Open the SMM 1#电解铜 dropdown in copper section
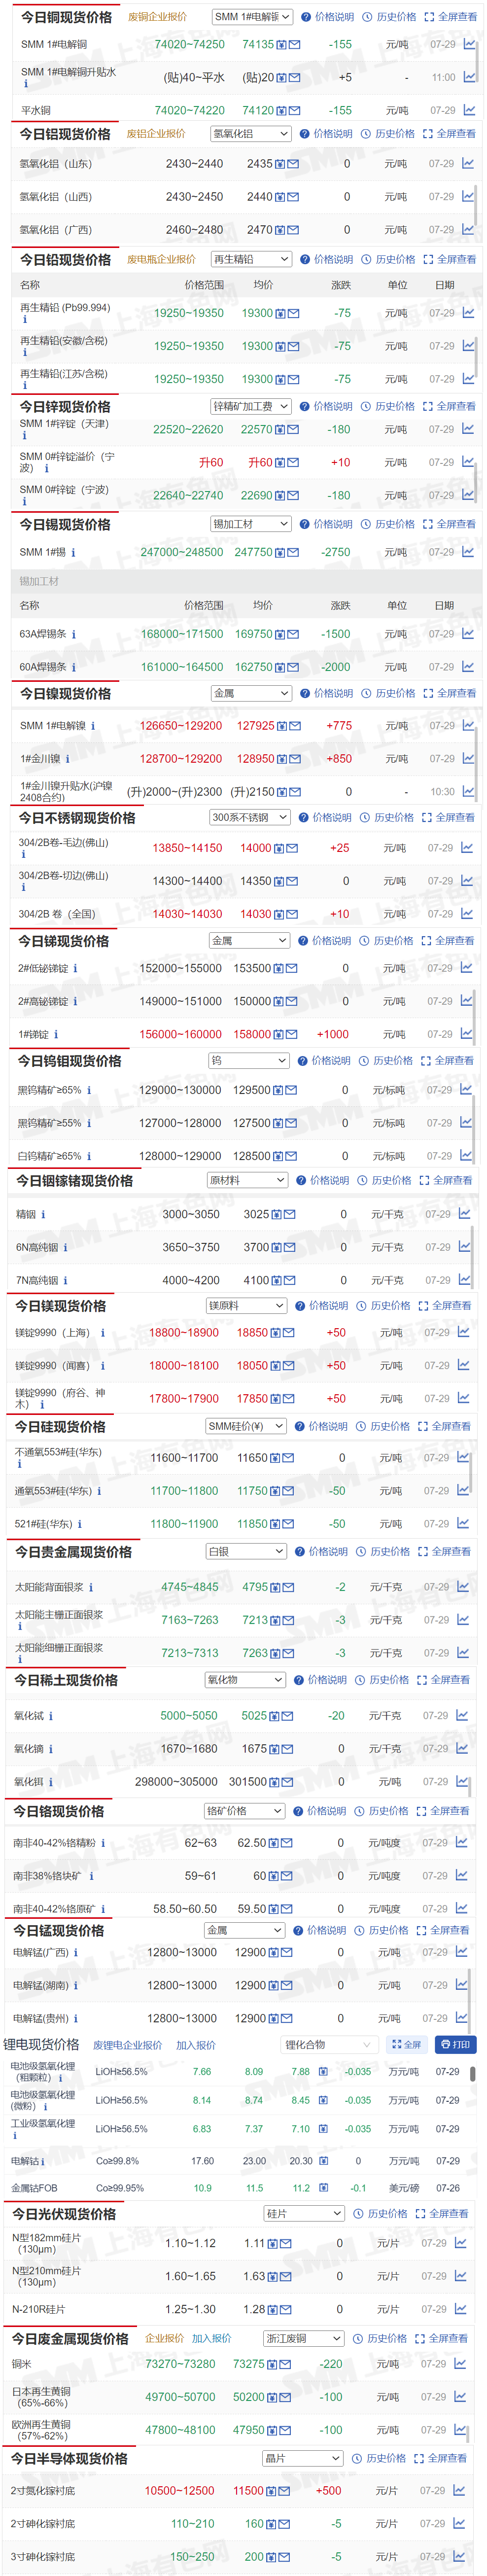Screen dimensions: 487x2576 click(x=253, y=17)
